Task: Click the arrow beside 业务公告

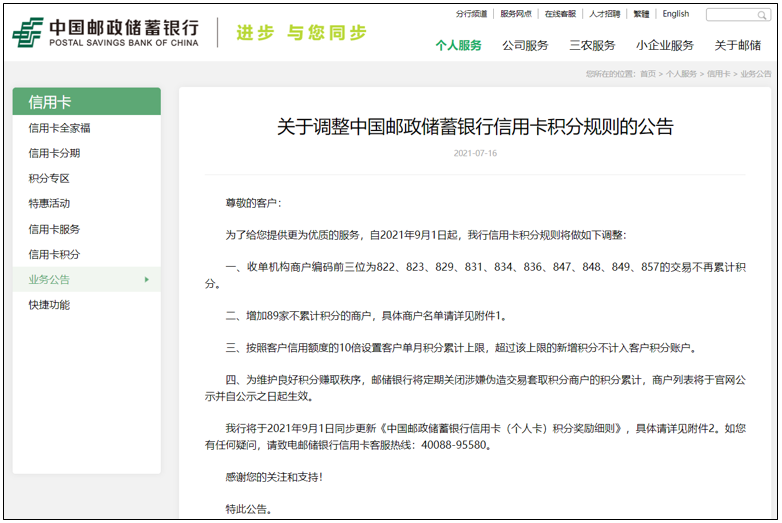Action: [147, 280]
